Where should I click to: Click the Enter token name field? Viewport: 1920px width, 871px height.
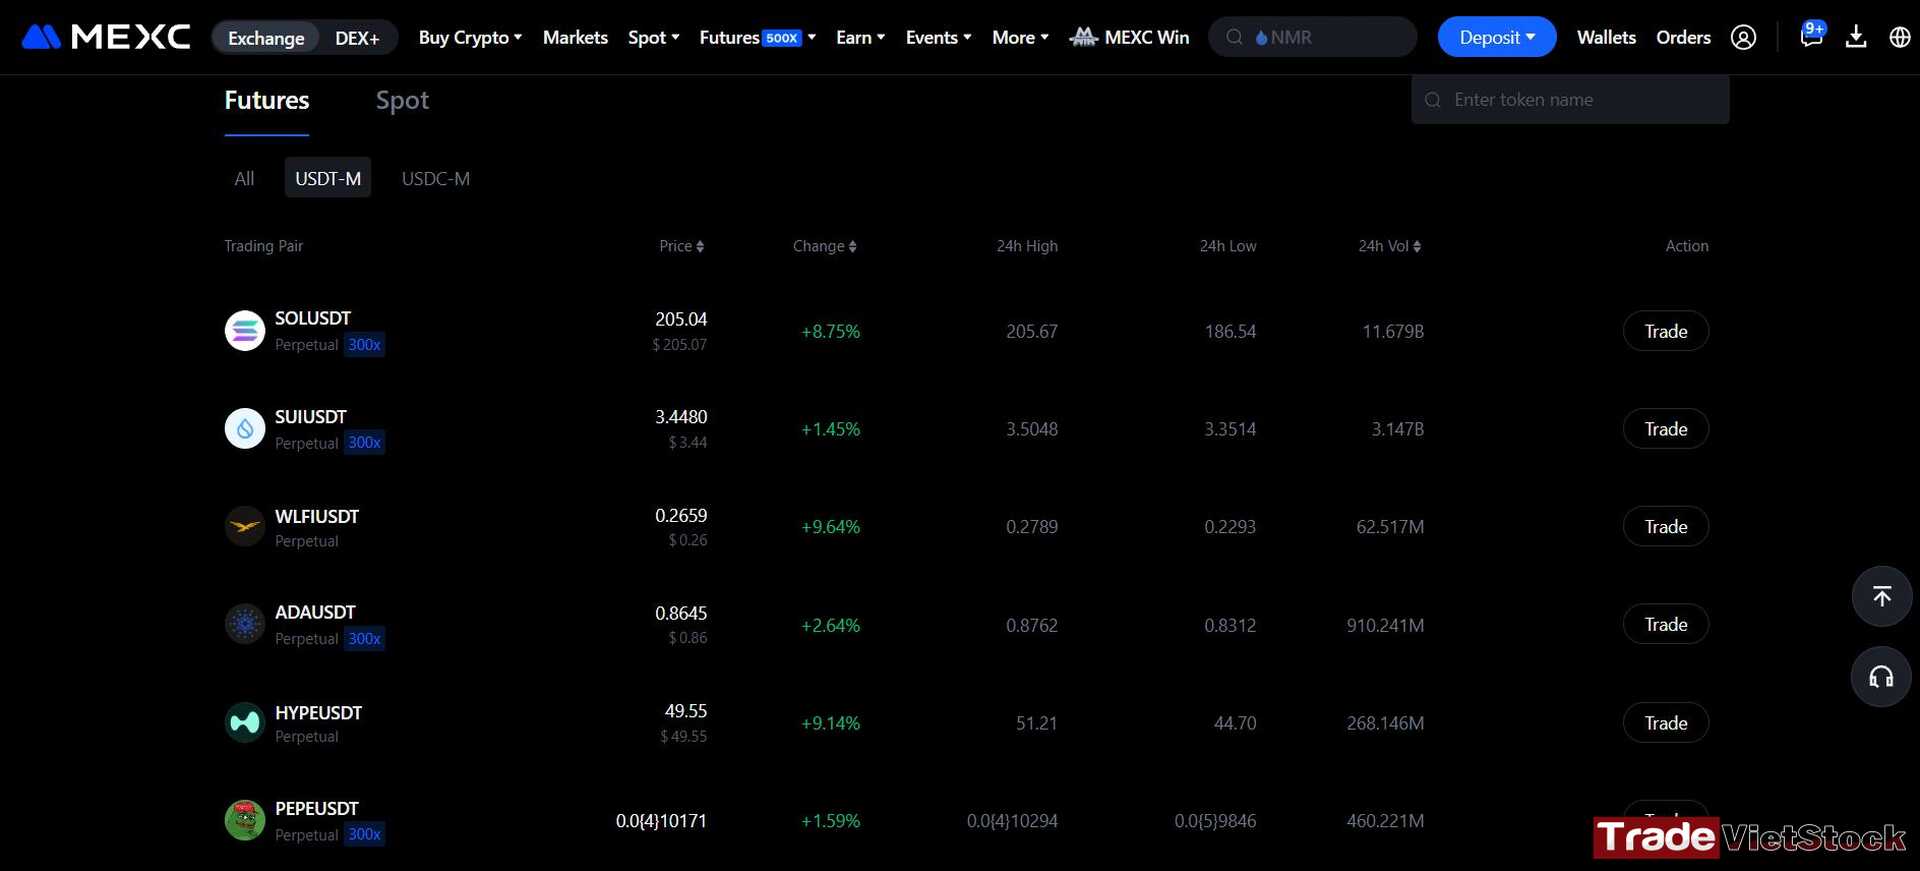pos(1570,100)
